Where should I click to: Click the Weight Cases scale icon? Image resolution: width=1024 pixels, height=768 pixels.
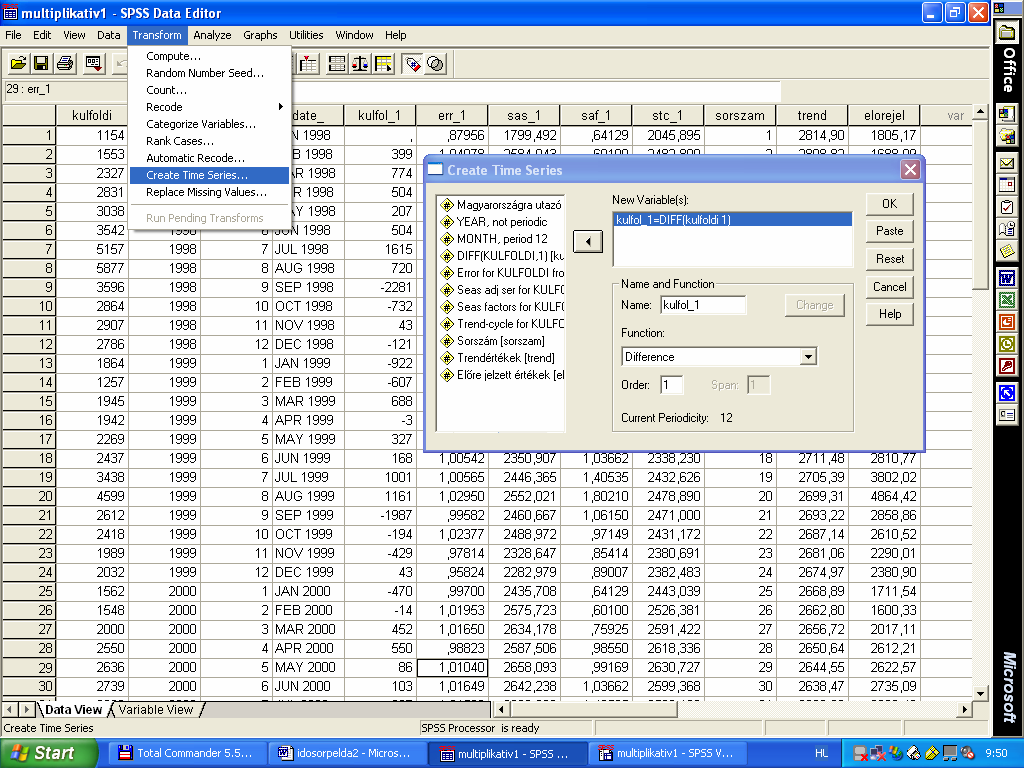pos(360,63)
